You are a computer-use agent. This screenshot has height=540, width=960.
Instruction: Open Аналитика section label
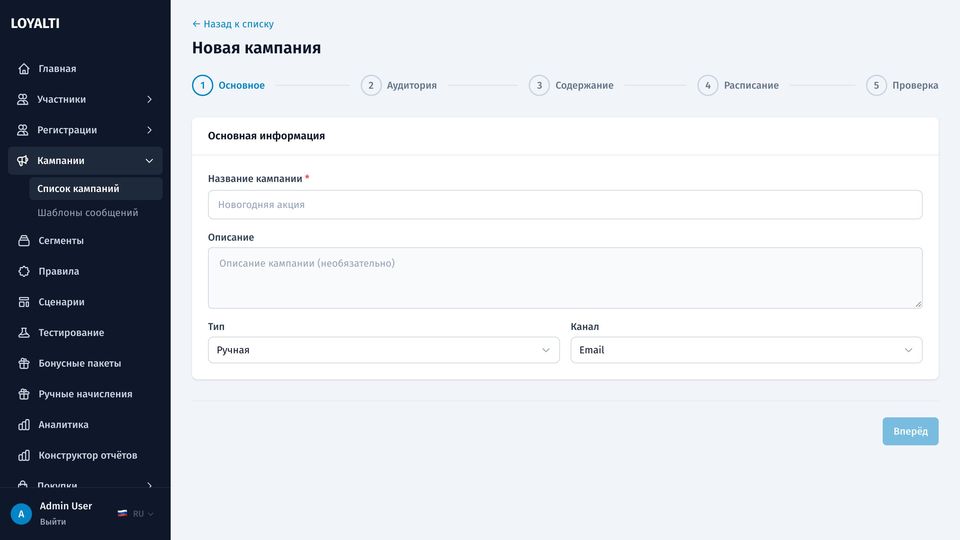coord(64,424)
